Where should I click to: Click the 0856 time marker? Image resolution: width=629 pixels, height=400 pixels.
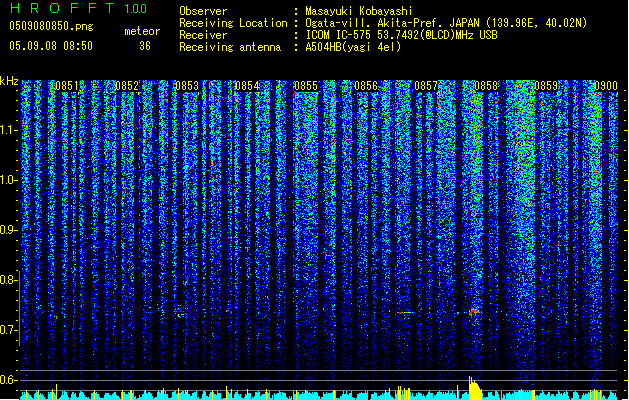pyautogui.click(x=366, y=86)
